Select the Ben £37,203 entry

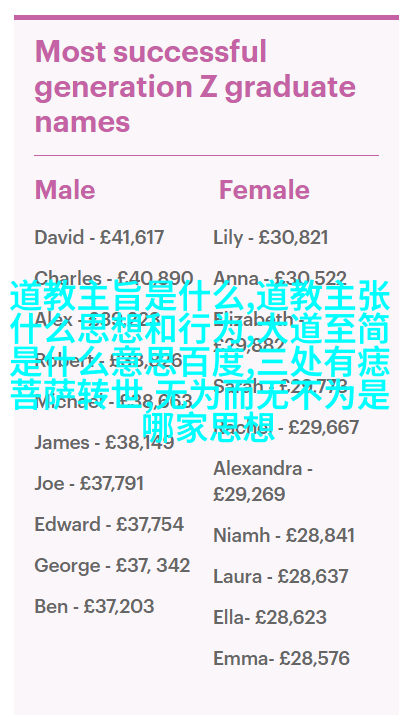[x=94, y=606]
